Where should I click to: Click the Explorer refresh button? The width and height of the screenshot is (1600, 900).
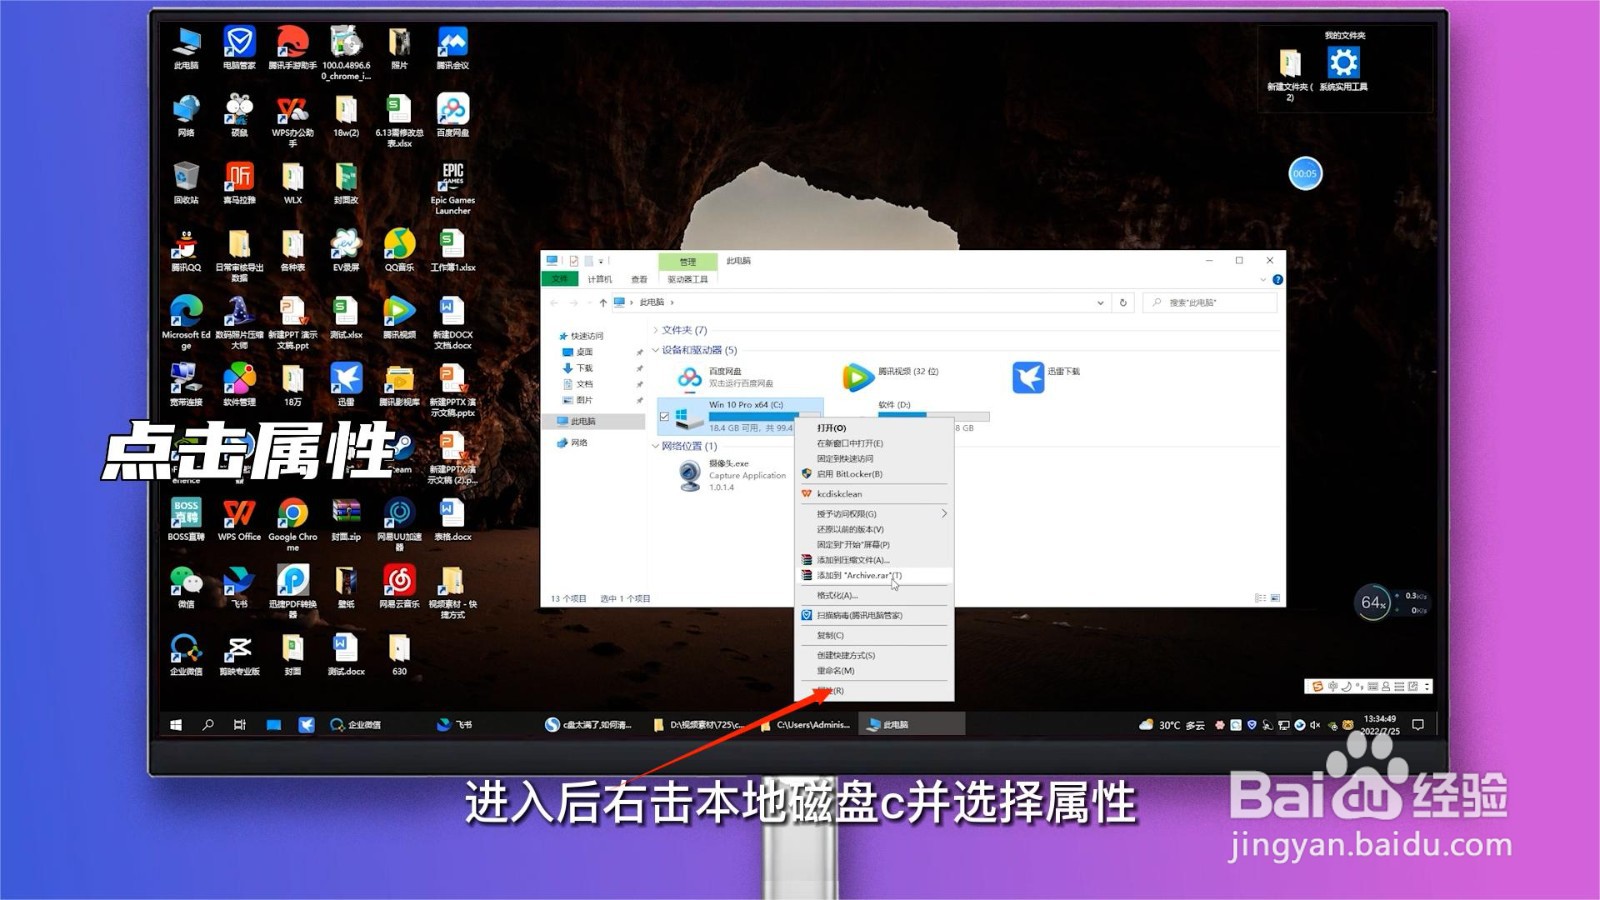[x=1123, y=302]
